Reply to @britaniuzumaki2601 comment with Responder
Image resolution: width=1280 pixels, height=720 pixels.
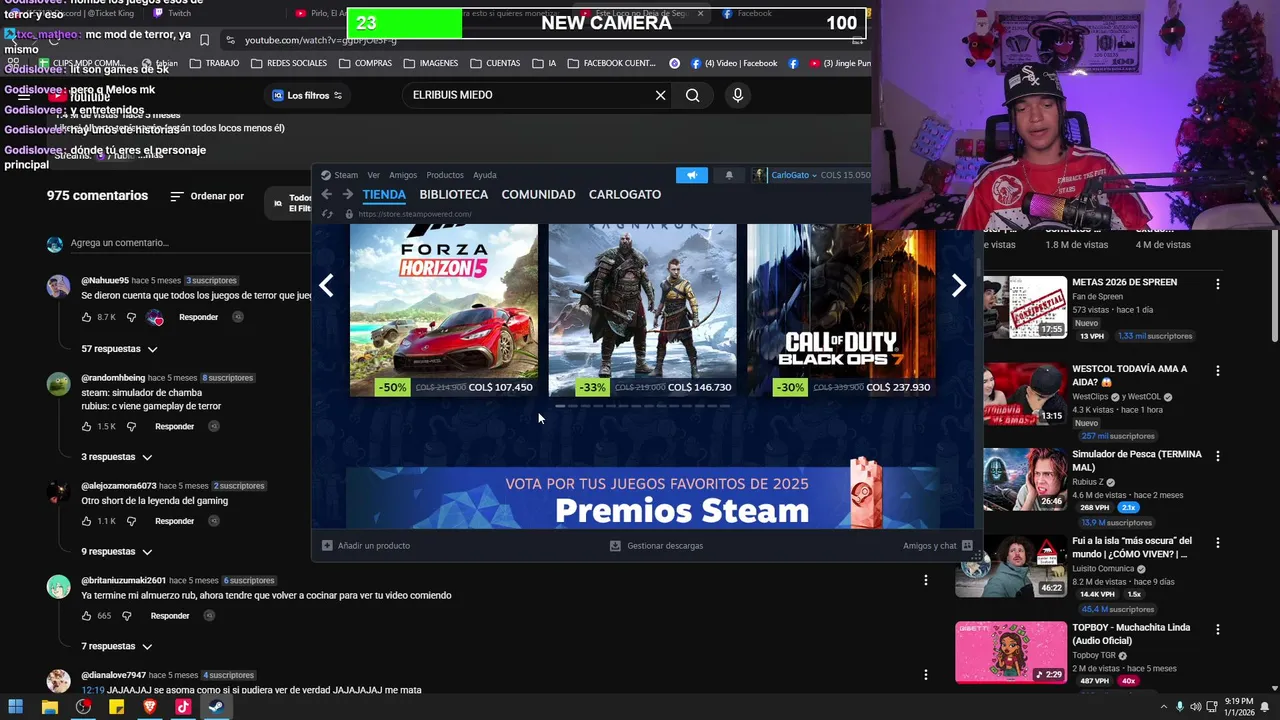click(x=170, y=616)
